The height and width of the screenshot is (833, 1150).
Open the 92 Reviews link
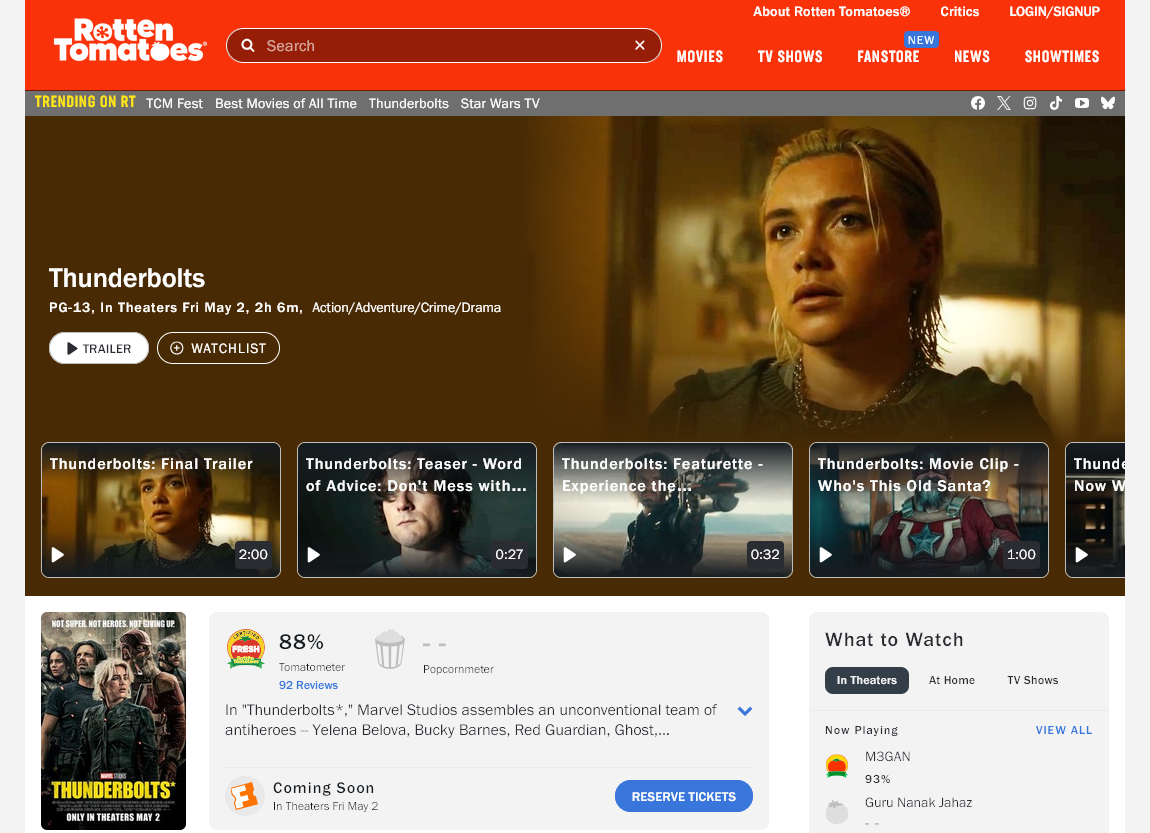pos(308,685)
